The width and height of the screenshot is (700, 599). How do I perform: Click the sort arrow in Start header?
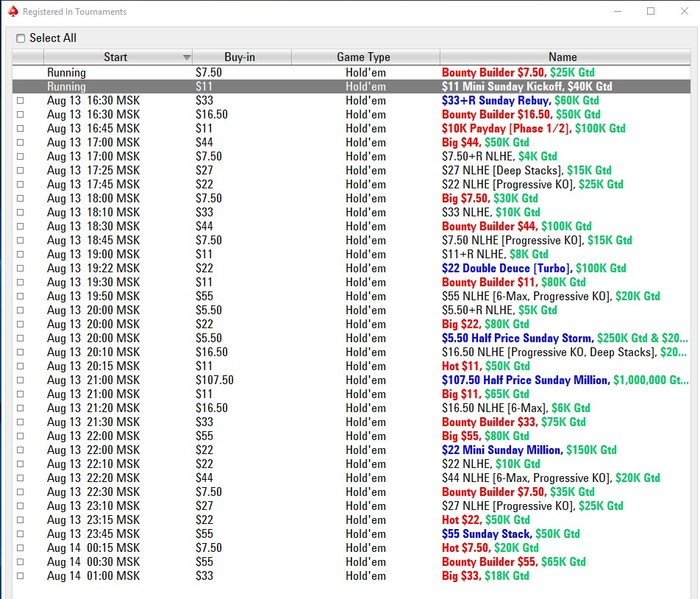point(187,57)
